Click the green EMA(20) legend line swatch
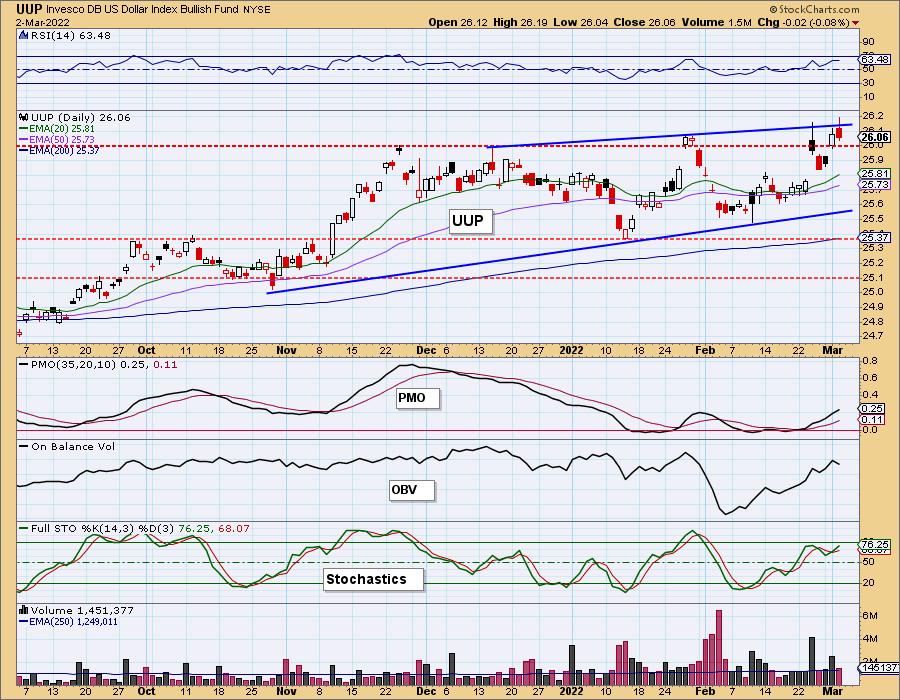Viewport: 900px width, 700px height. [24, 129]
